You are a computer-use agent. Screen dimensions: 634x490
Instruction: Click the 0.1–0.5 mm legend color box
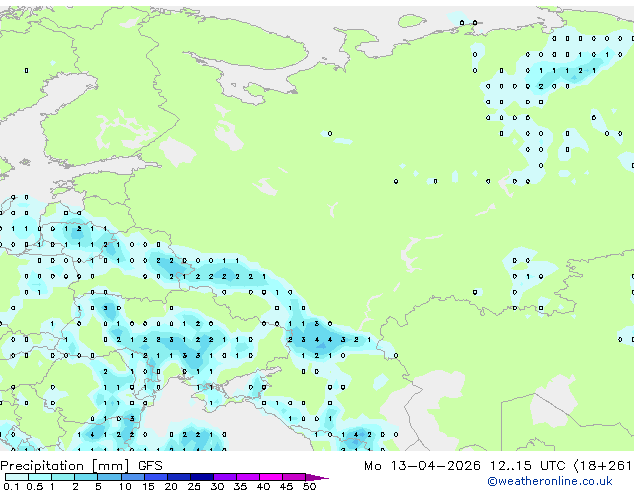[17, 477]
